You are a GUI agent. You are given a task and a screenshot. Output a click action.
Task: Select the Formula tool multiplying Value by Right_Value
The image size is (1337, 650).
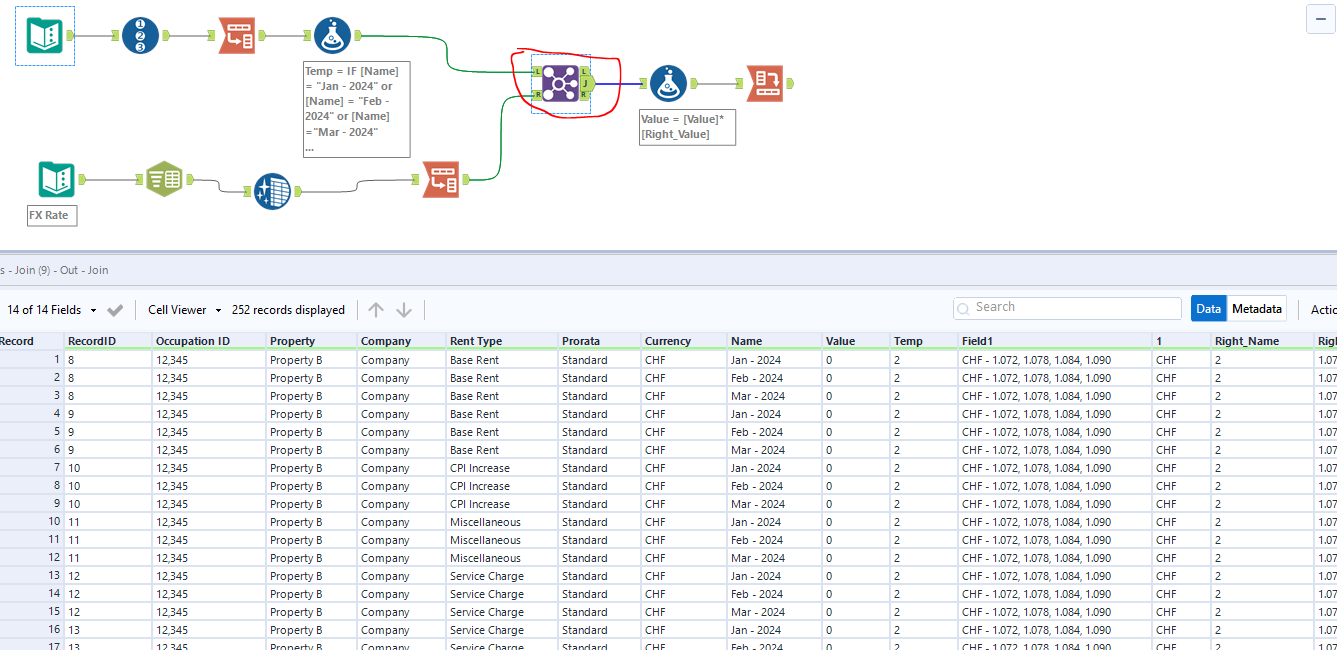tap(668, 83)
